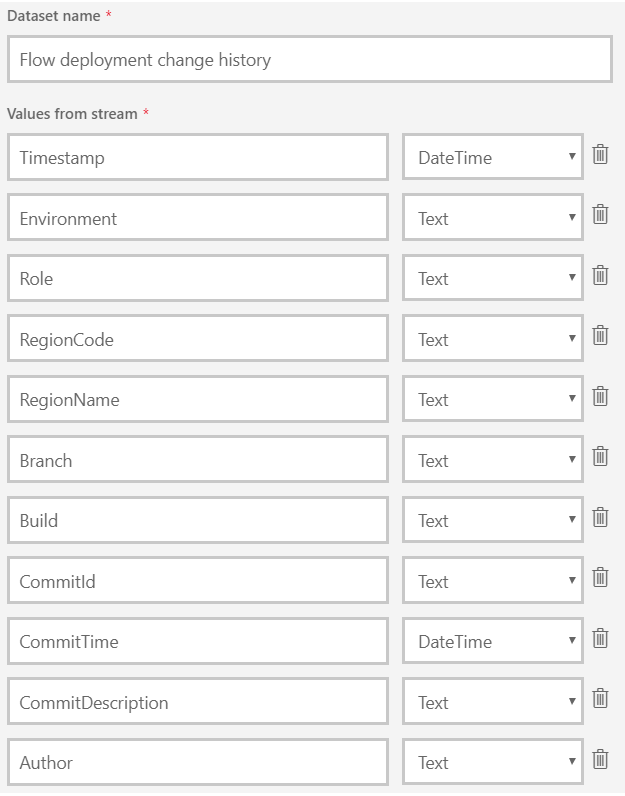625x796 pixels.
Task: Select the Author data type dropdown
Action: pyautogui.click(x=493, y=763)
